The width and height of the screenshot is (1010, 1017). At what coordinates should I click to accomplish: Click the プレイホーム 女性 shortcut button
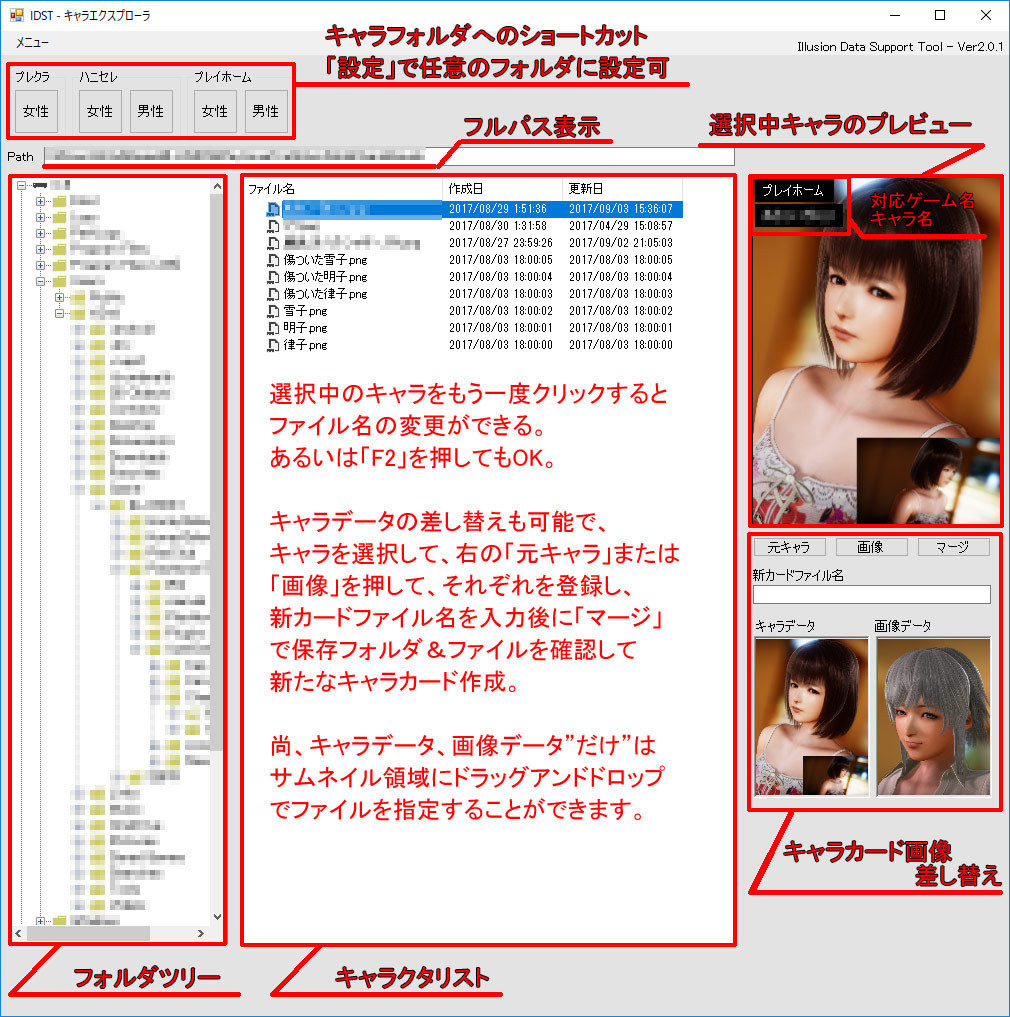[215, 112]
